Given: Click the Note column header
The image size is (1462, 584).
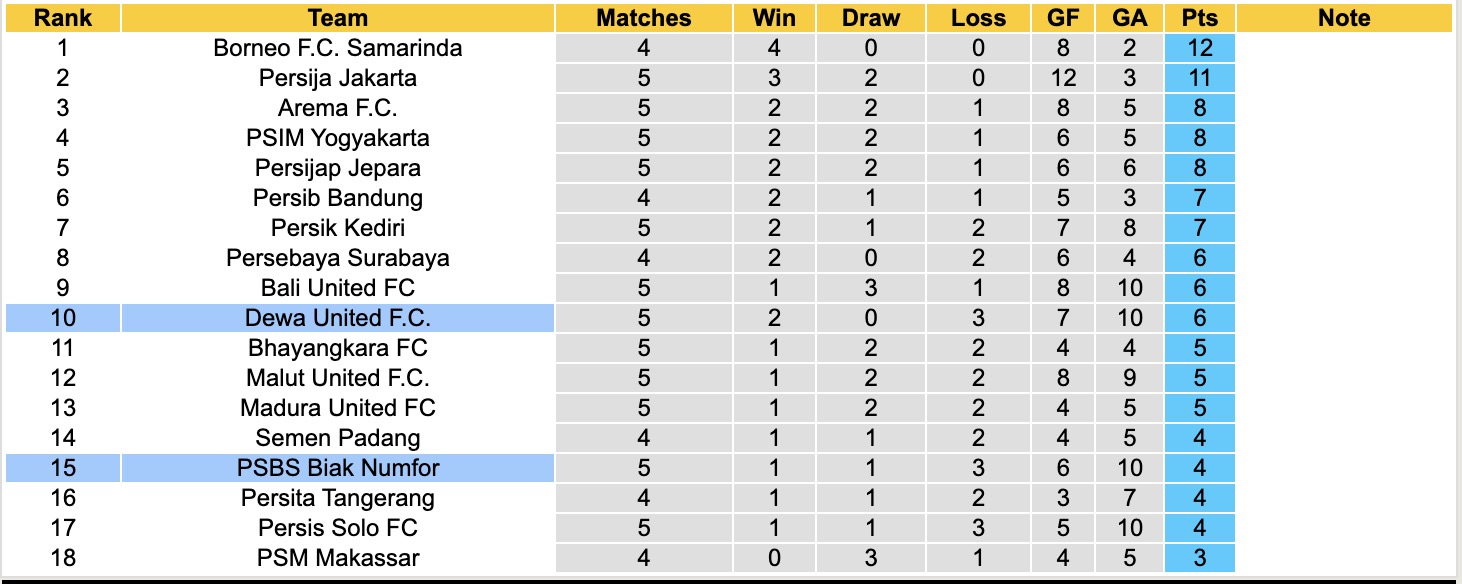Looking at the screenshot, I should 1344,18.
